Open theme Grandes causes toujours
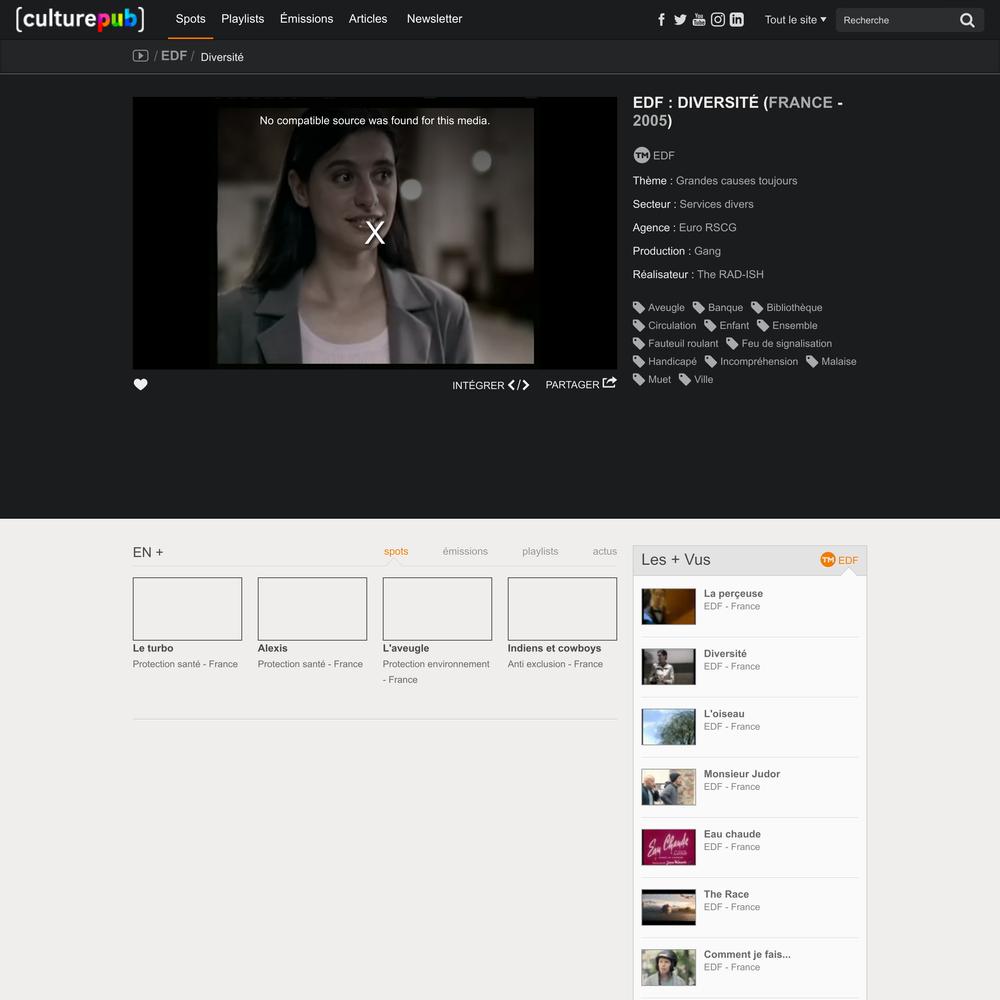Screen dimensions: 1000x1000 coord(737,180)
